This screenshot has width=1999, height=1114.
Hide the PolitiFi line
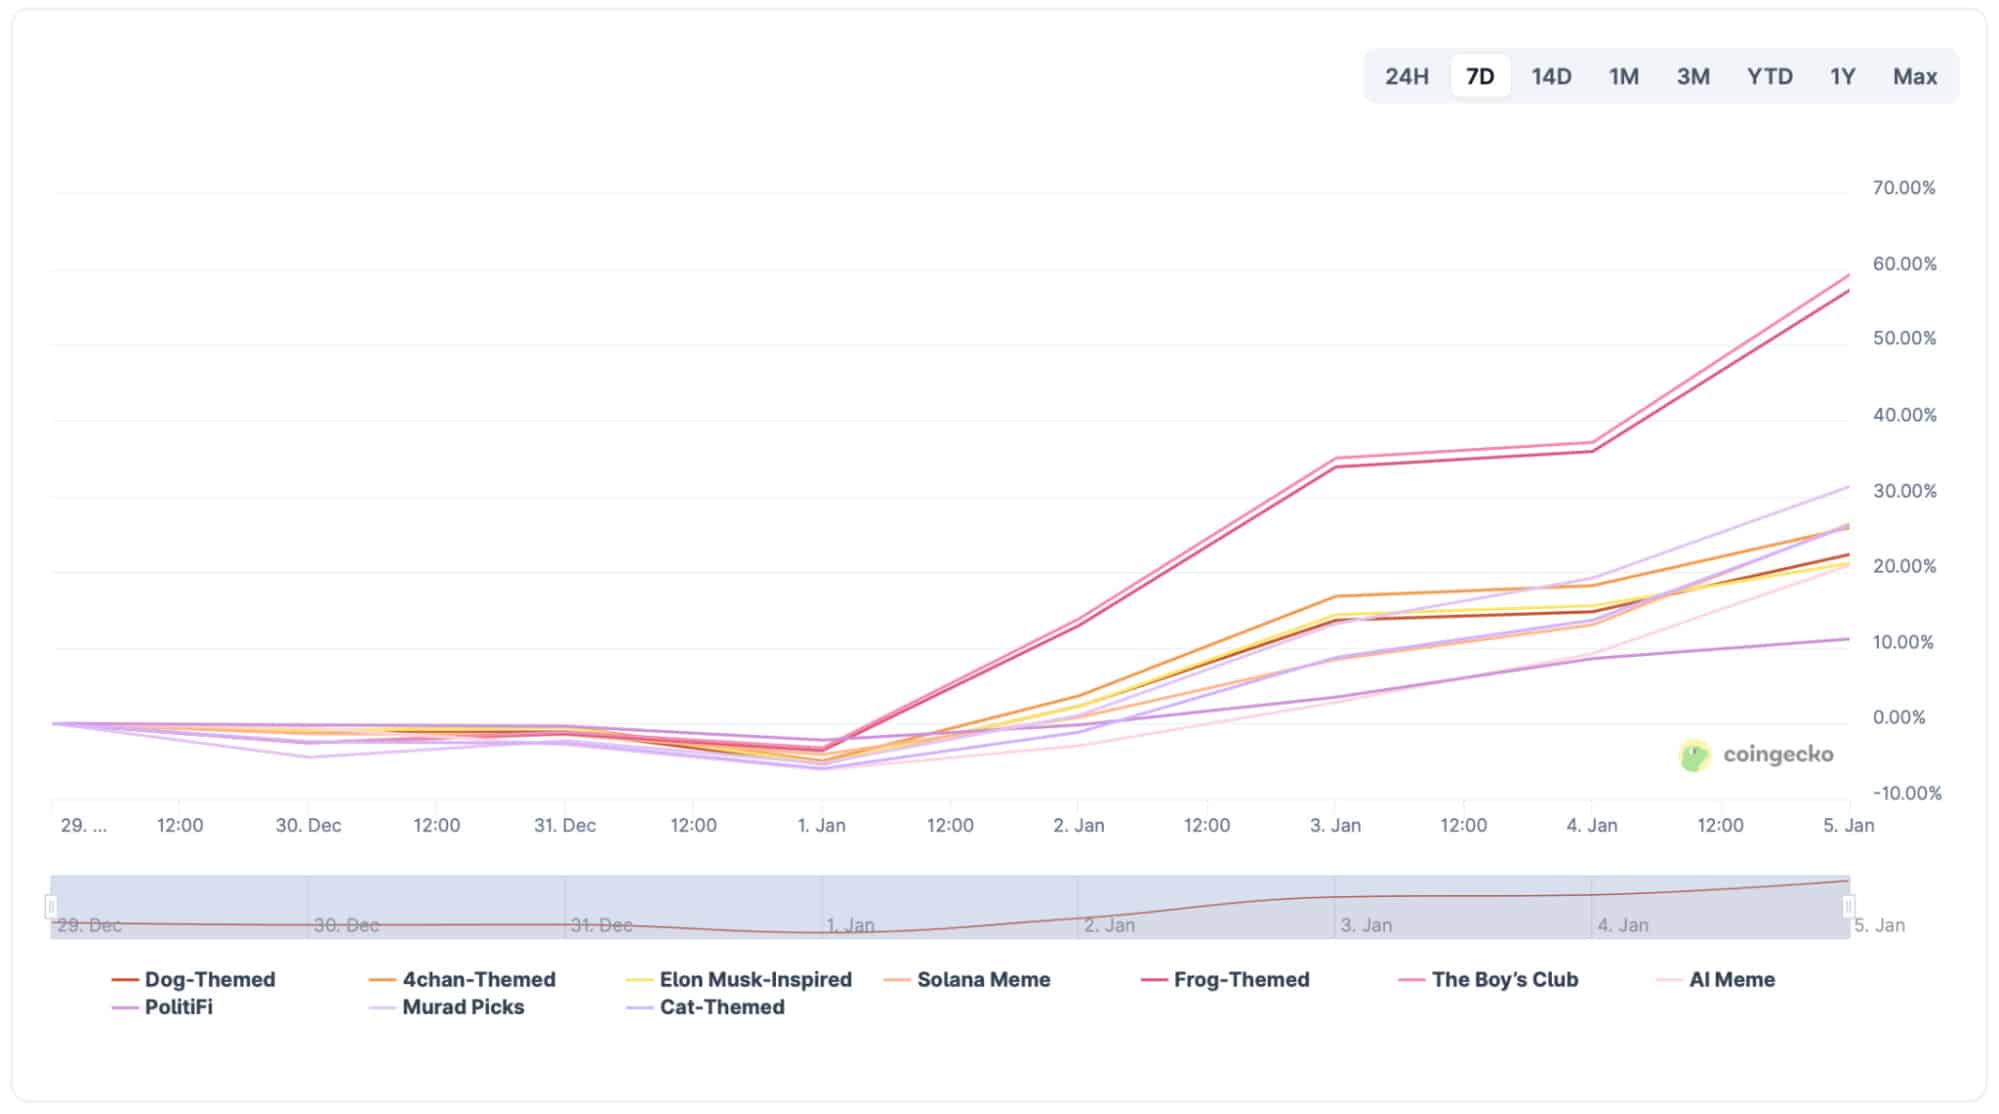[x=178, y=1007]
